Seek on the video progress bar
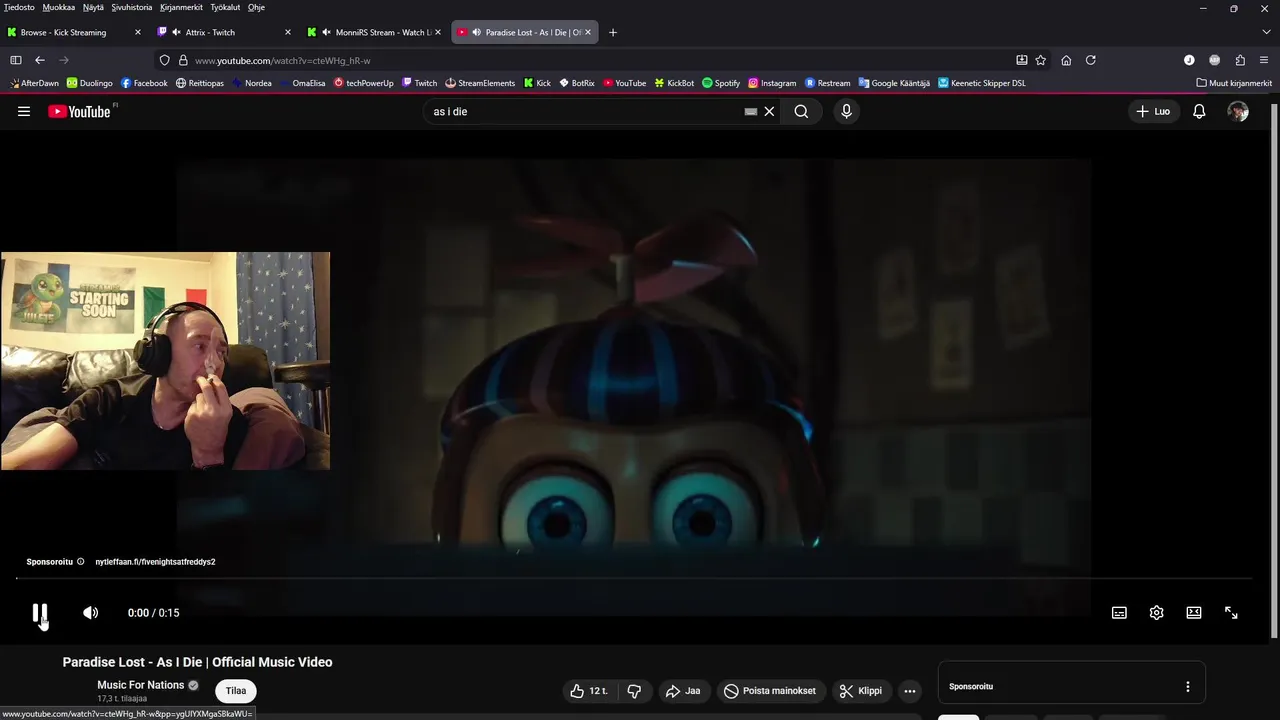The image size is (1280, 720). pyautogui.click(x=634, y=578)
